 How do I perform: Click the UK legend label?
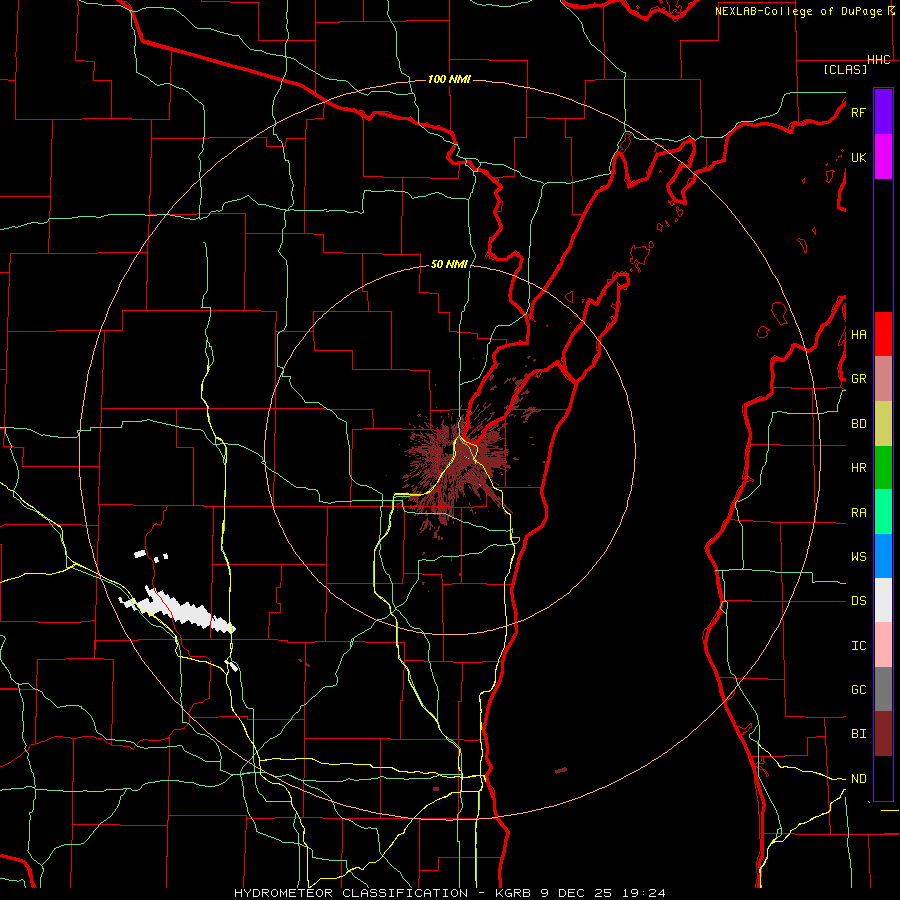858,157
